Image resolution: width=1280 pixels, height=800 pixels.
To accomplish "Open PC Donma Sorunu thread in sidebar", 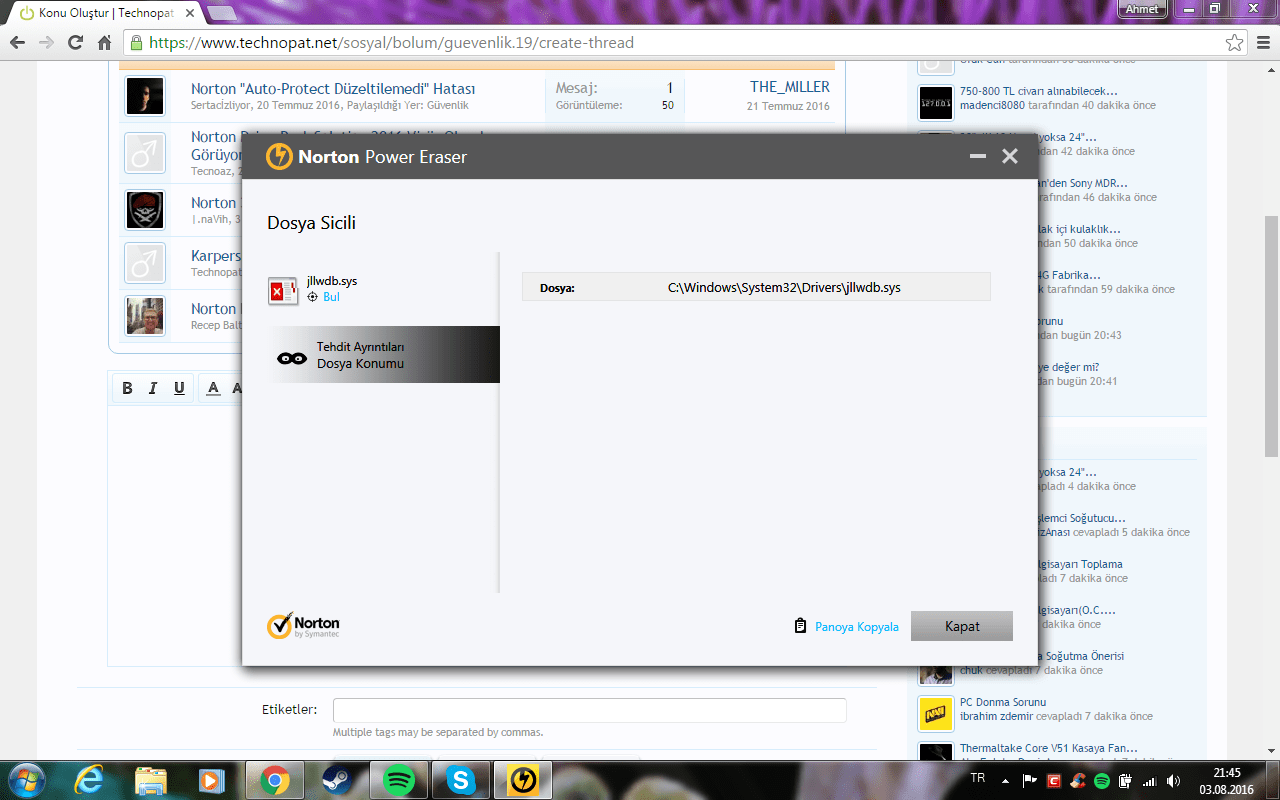I will (x=1003, y=702).
